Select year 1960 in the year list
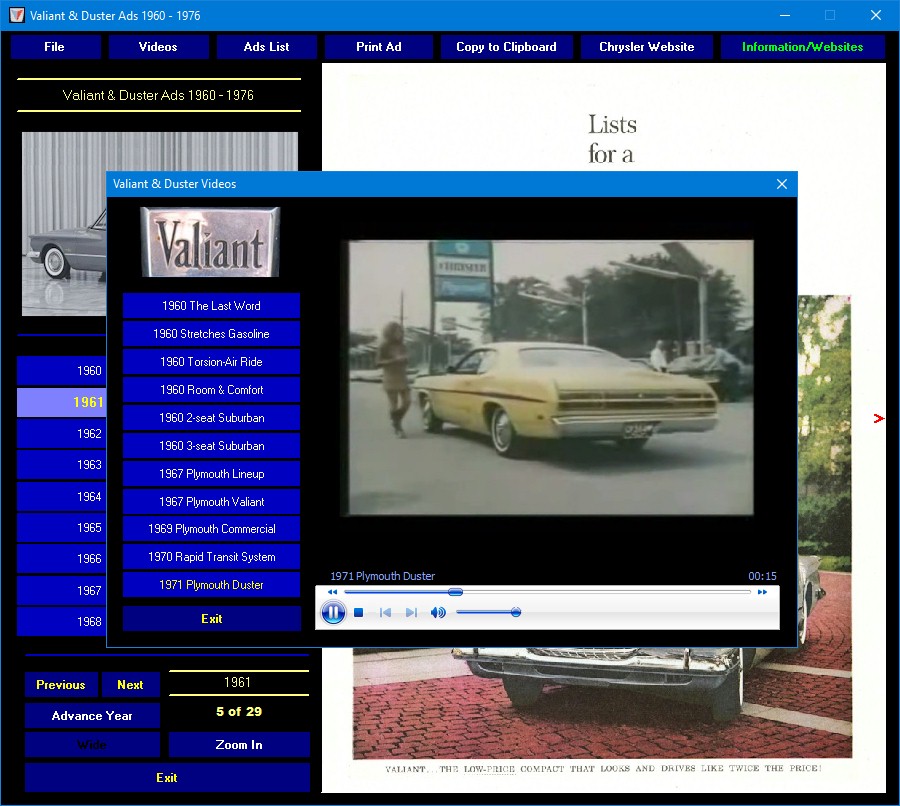Screen dimensions: 900x806 (x=62, y=371)
